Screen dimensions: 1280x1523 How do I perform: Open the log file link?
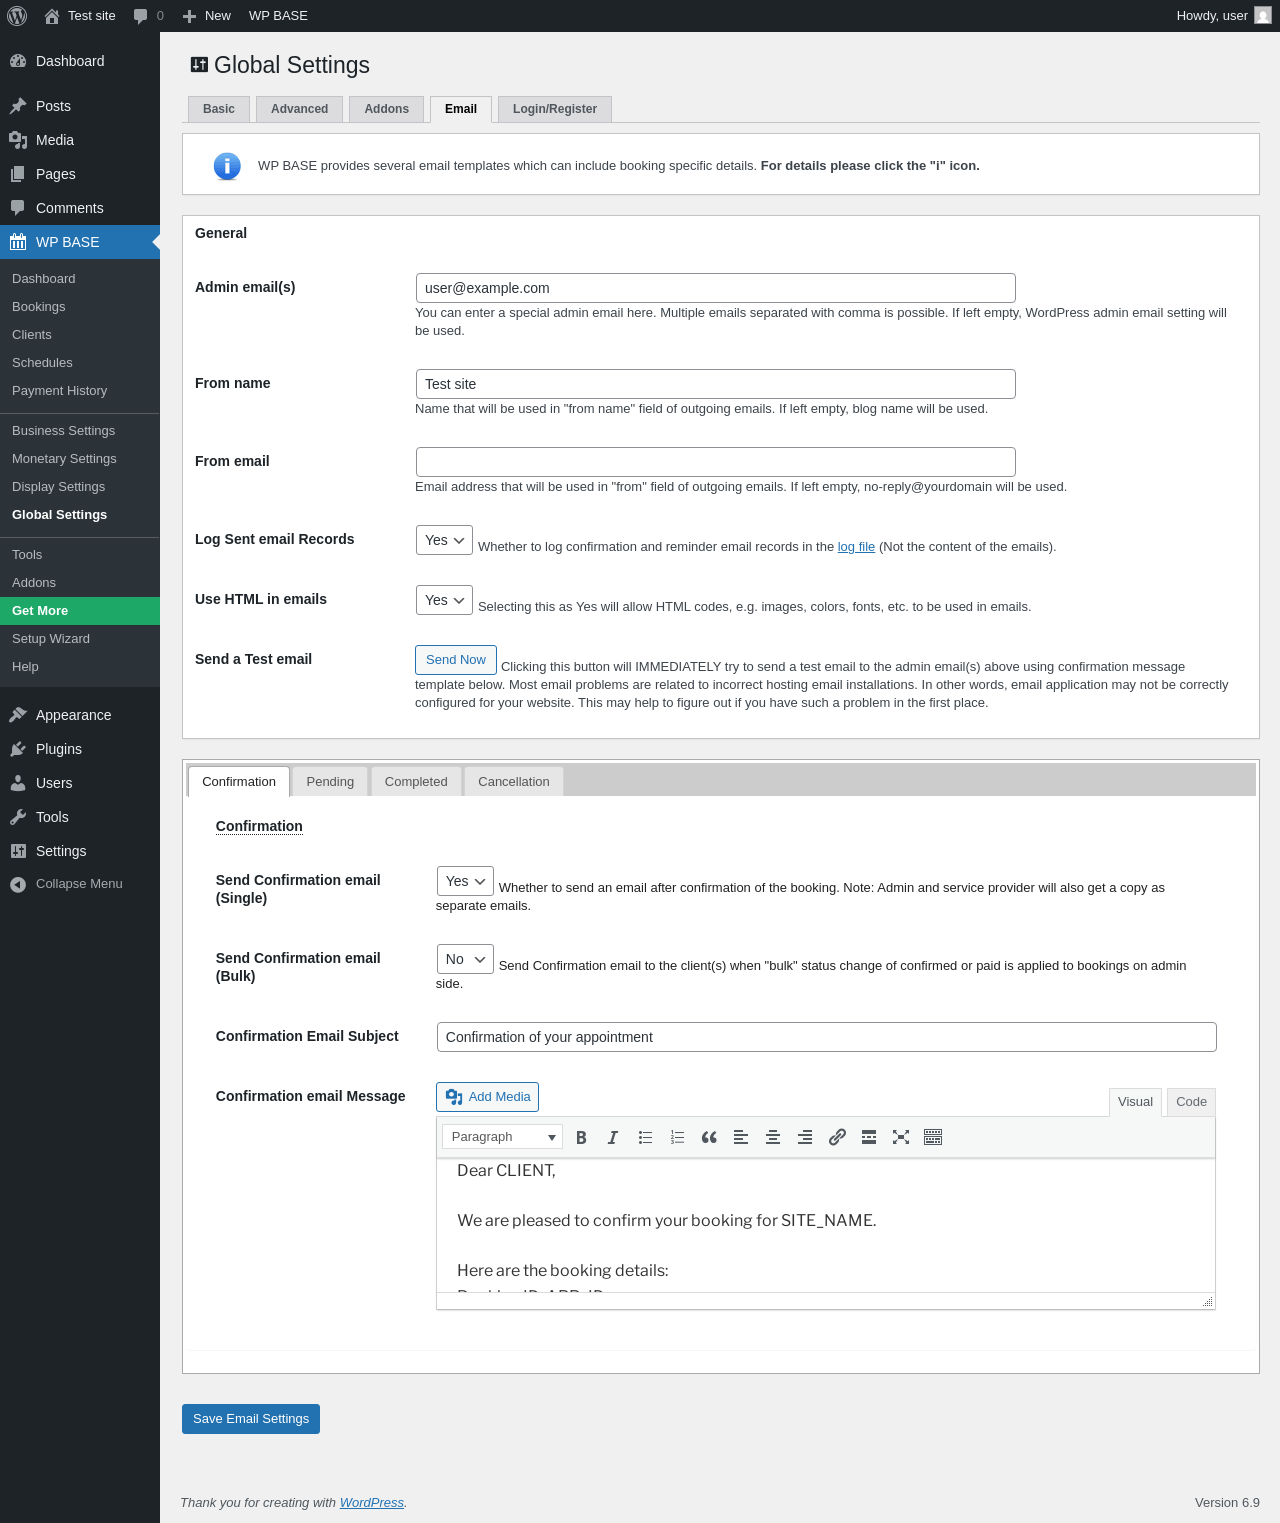click(856, 547)
